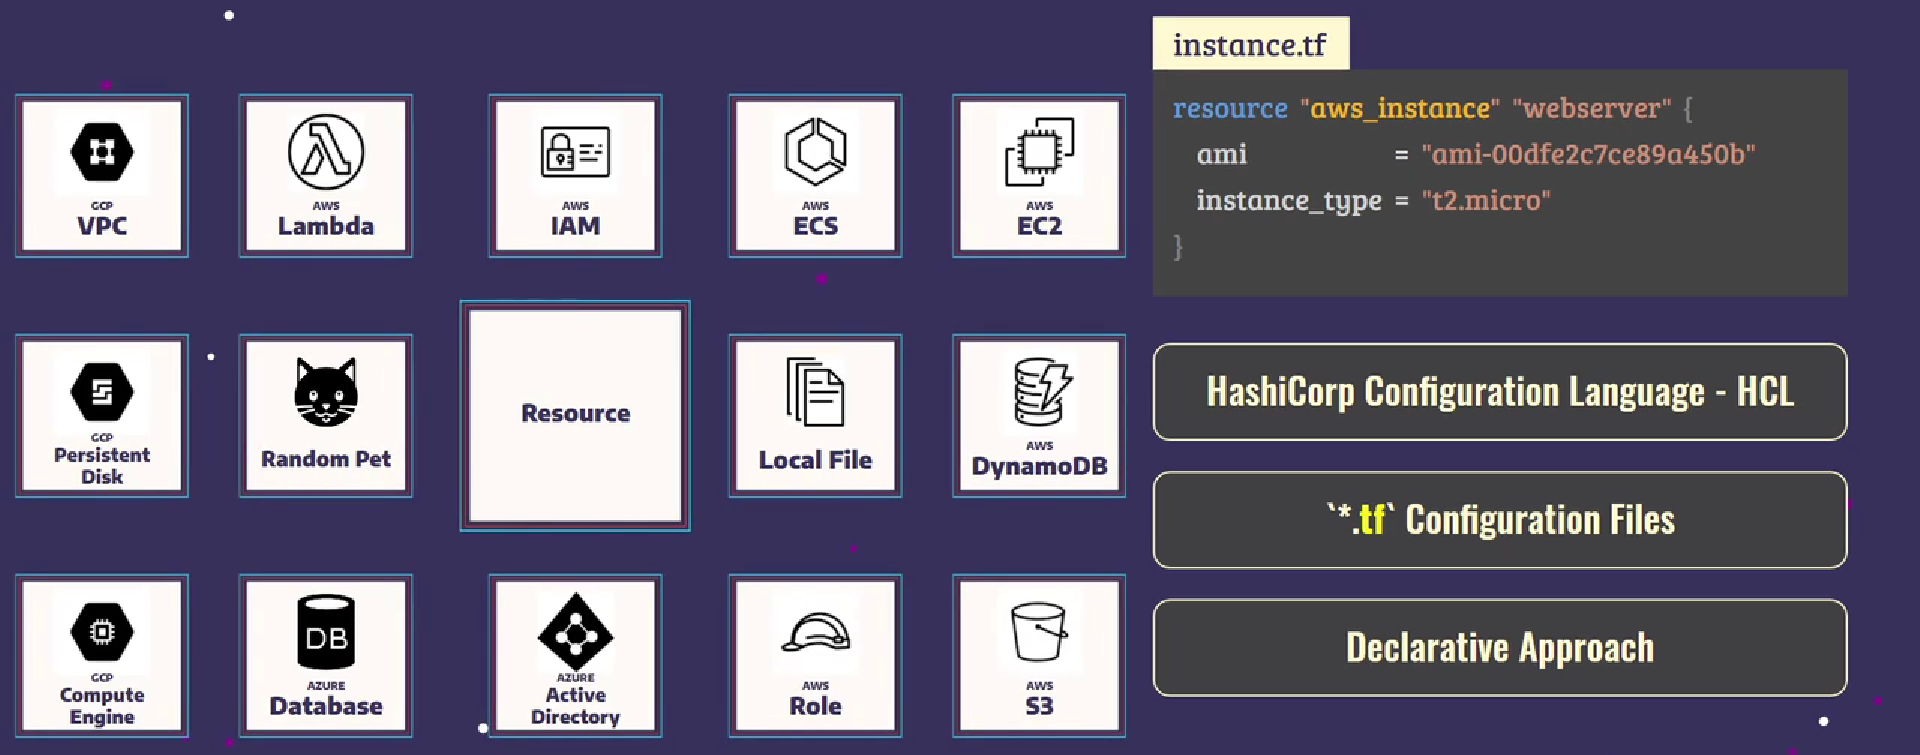The height and width of the screenshot is (755, 1920).
Task: Click the Azure Database cylinder icon
Action: (x=326, y=632)
